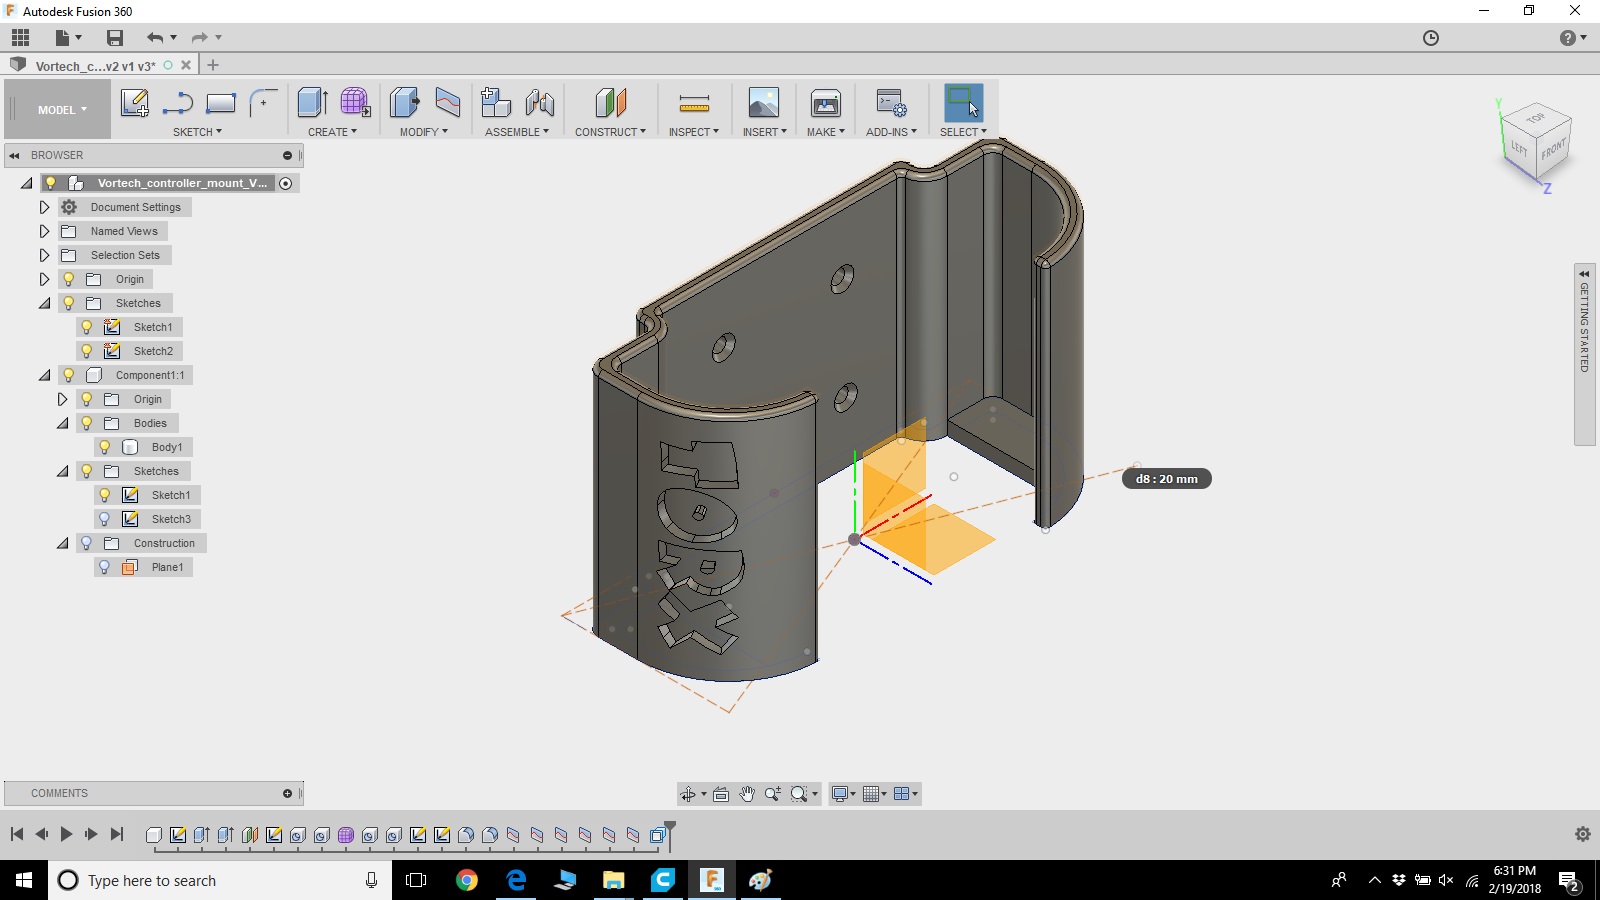Click the New Component assemble icon

(496, 102)
